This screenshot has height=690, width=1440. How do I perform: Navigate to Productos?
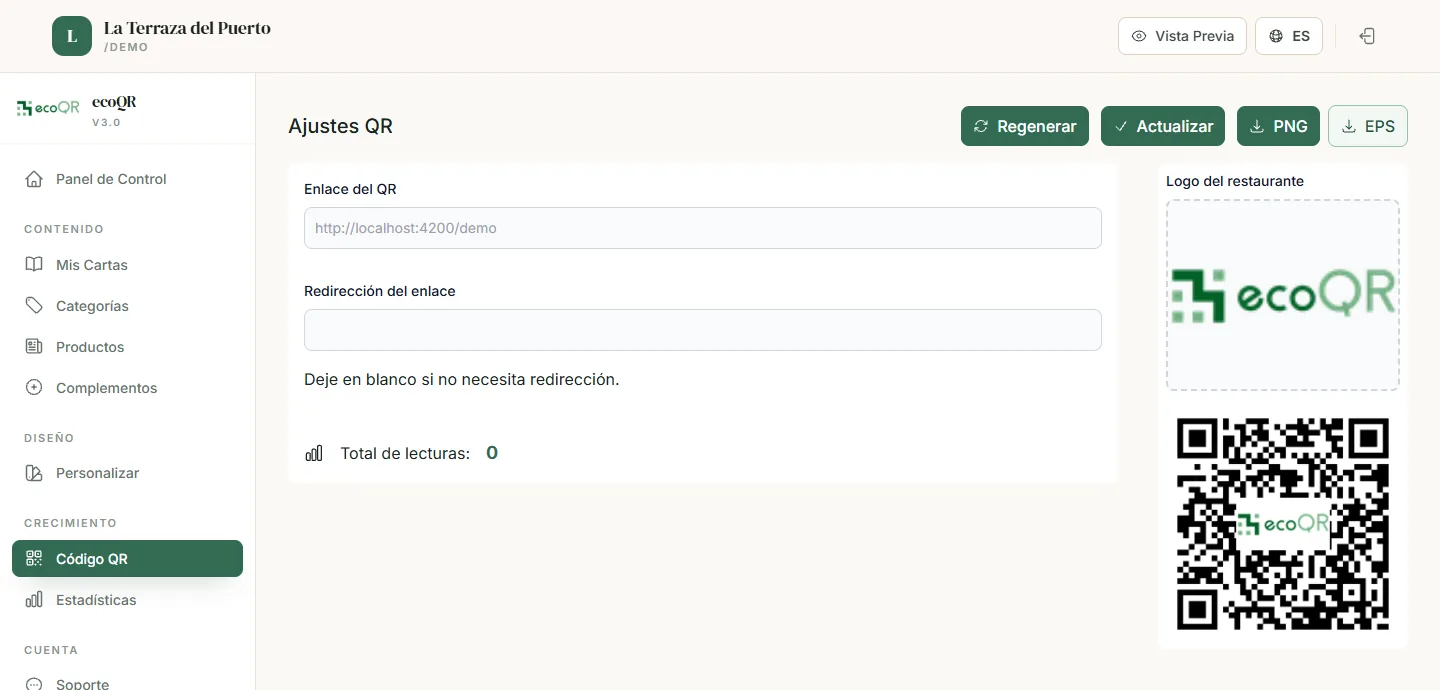tap(127, 347)
